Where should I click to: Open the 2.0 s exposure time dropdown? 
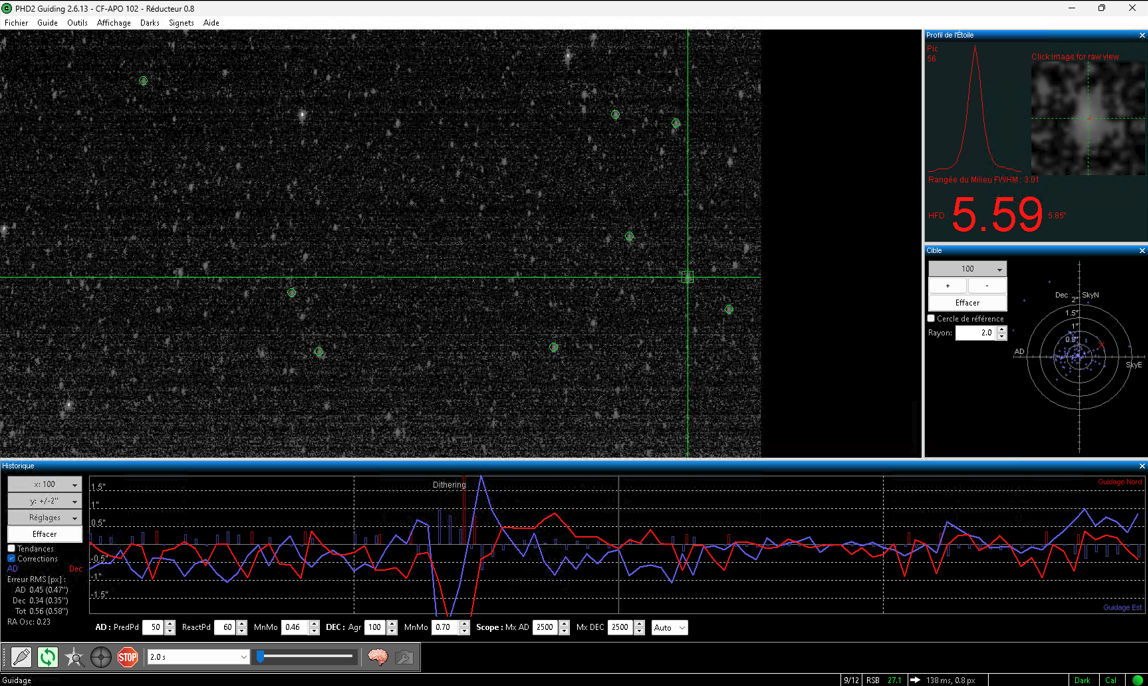pos(198,657)
